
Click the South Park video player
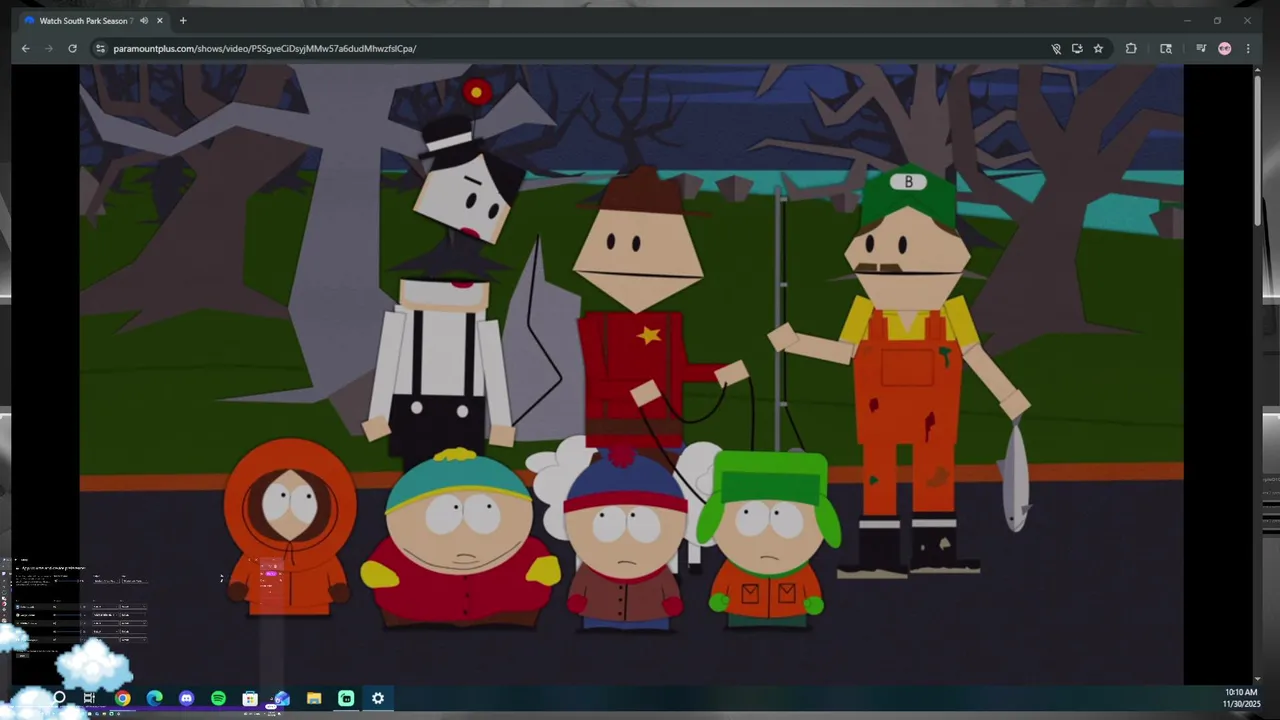point(631,375)
